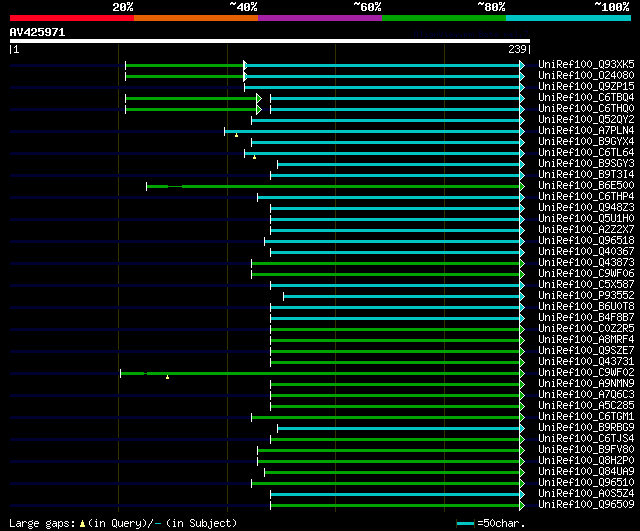Screen dimensions: 640x531
Task: Click the green arrowhead on the C6TBQ4 row
Action: 259,98
